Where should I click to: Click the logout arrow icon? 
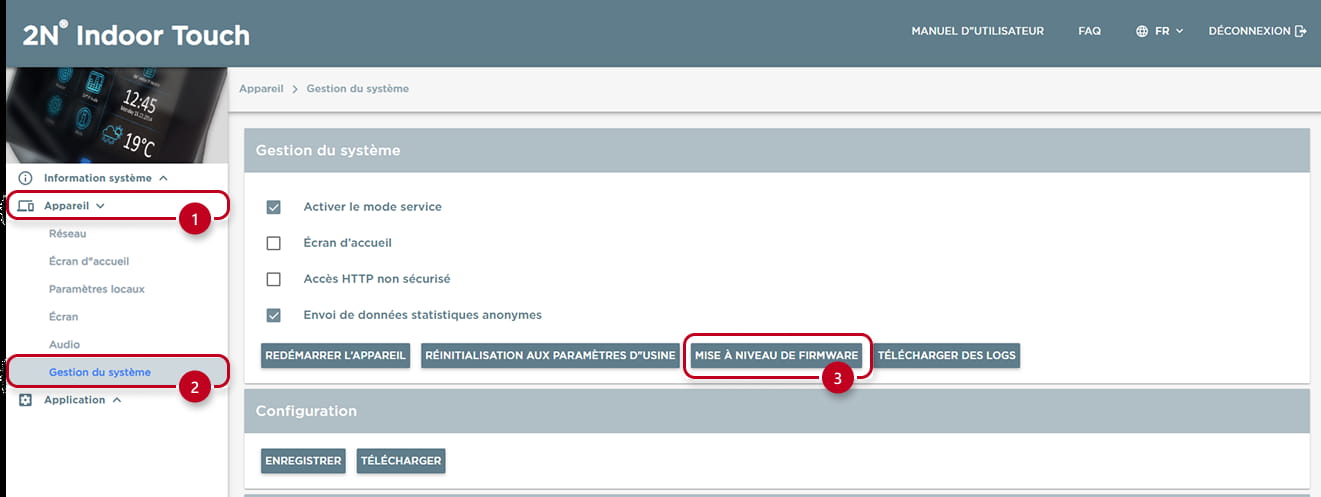tap(1301, 31)
